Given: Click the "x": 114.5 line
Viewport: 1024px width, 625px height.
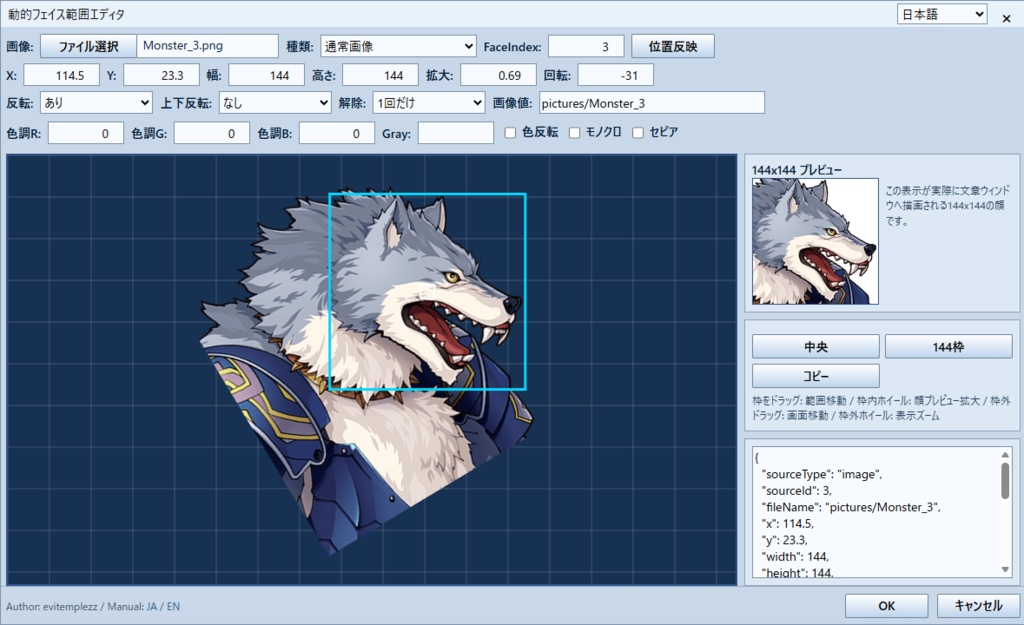Looking at the screenshot, I should tap(787, 523).
